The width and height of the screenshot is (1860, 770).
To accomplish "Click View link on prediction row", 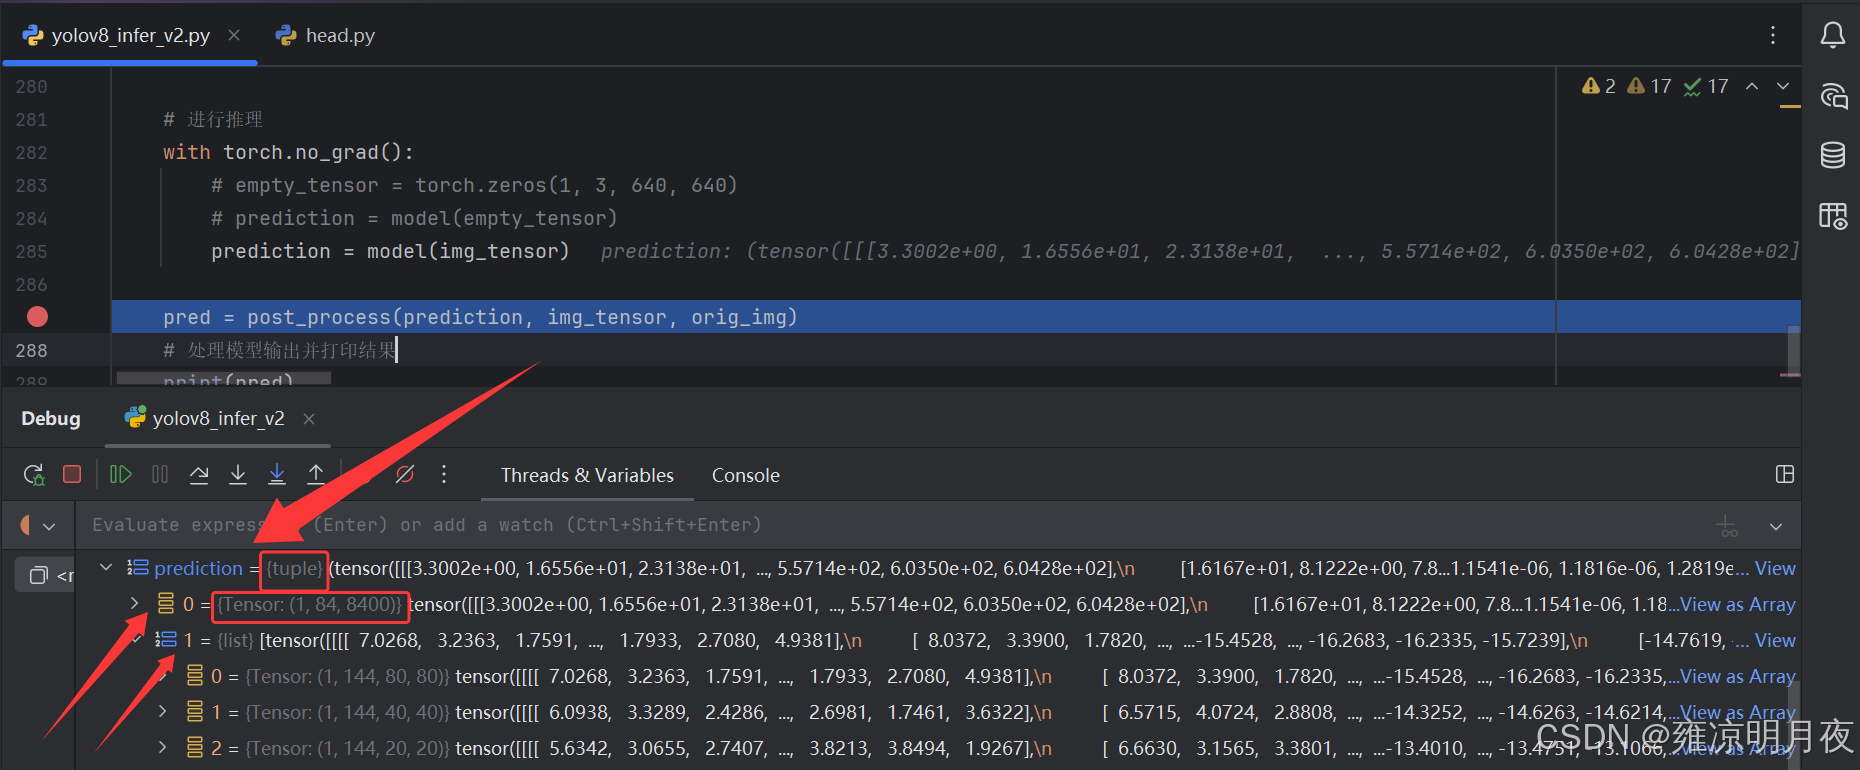I will (1775, 568).
